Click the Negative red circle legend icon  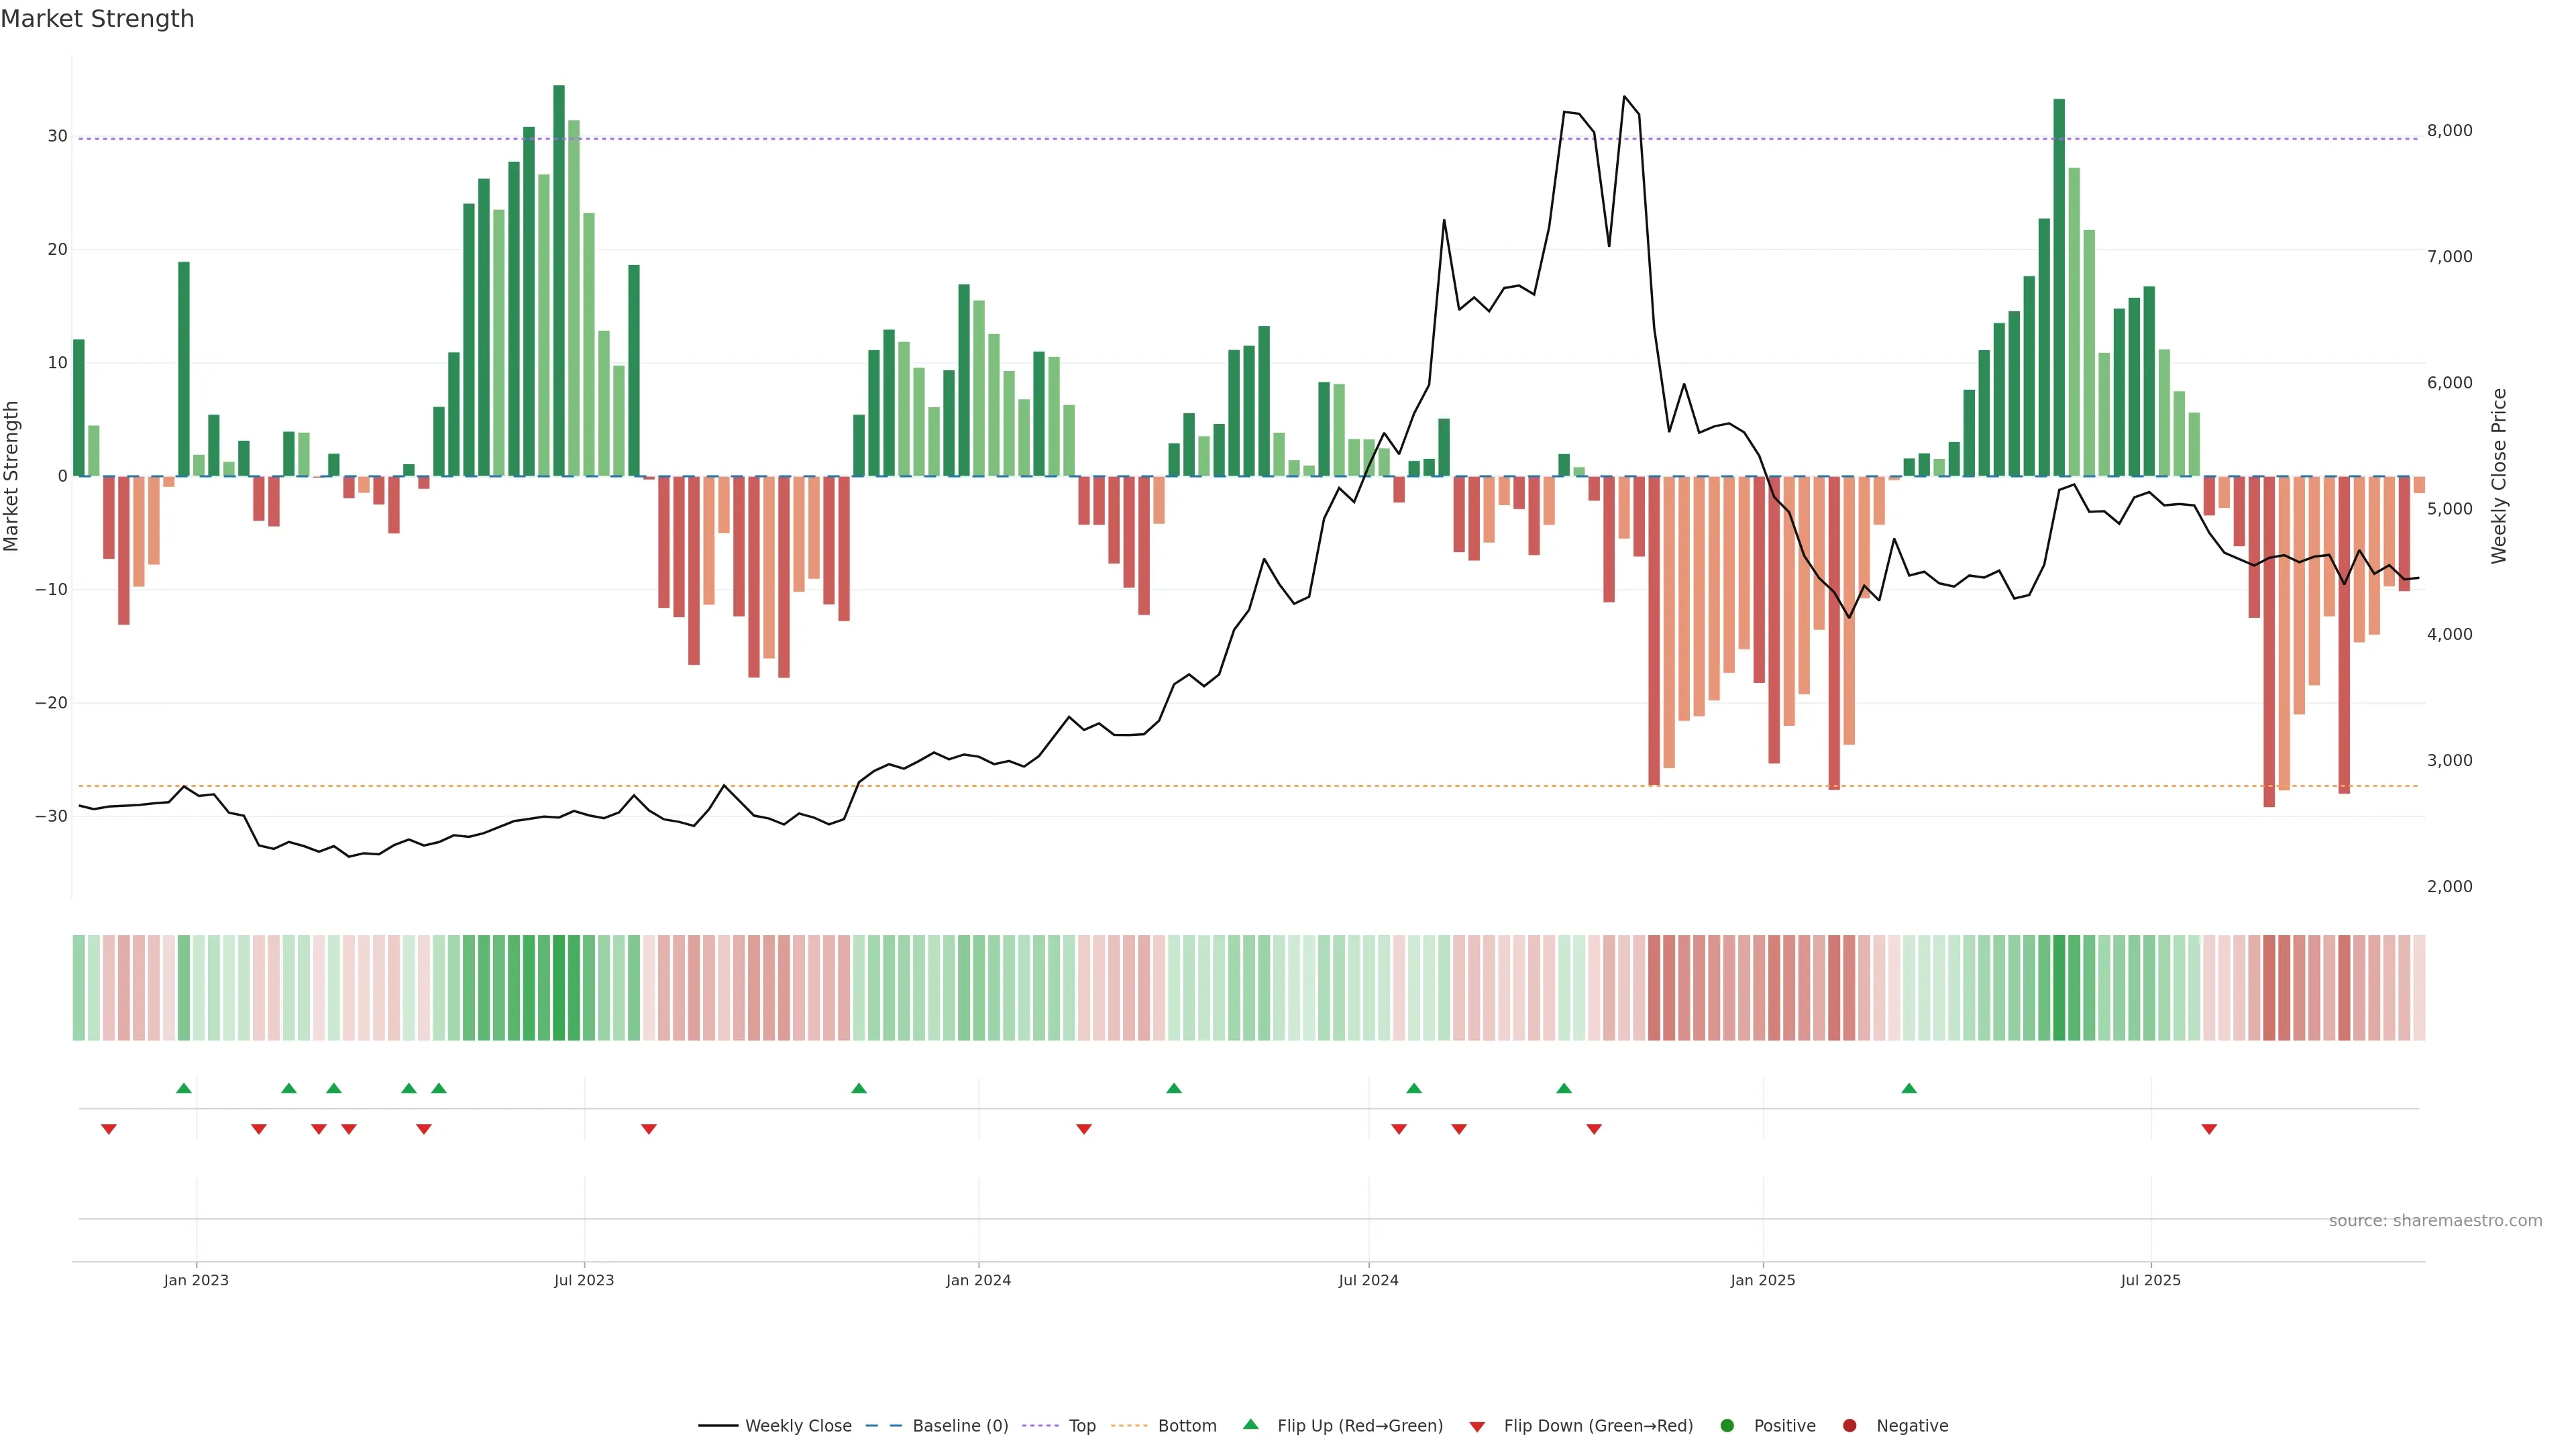click(1849, 1426)
